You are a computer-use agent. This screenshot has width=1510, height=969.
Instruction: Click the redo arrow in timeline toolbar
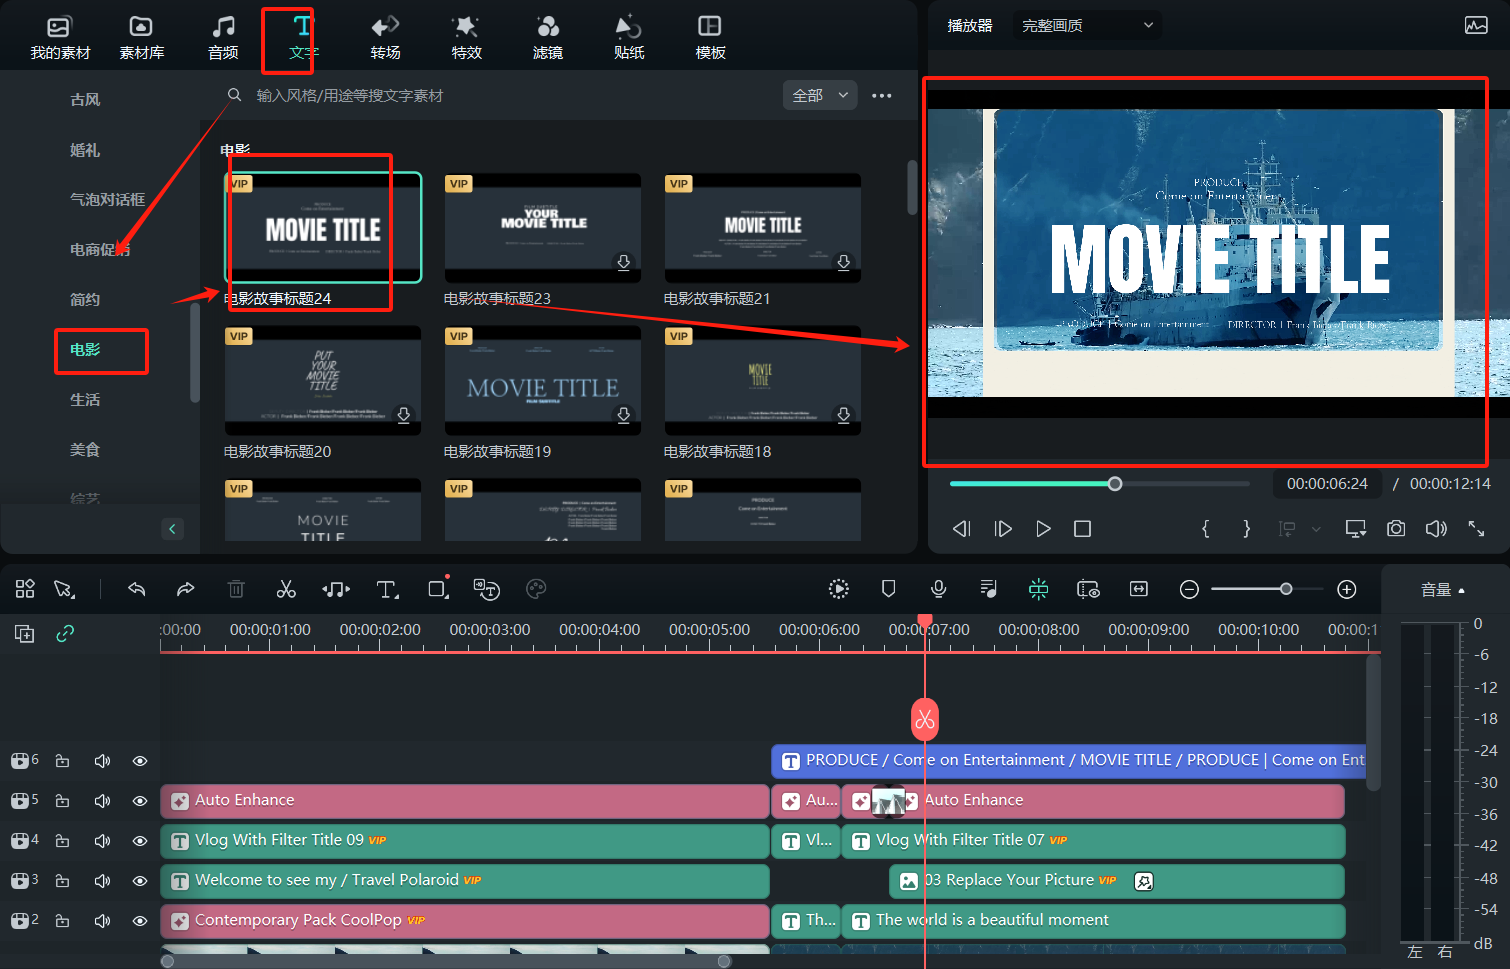coord(185,589)
